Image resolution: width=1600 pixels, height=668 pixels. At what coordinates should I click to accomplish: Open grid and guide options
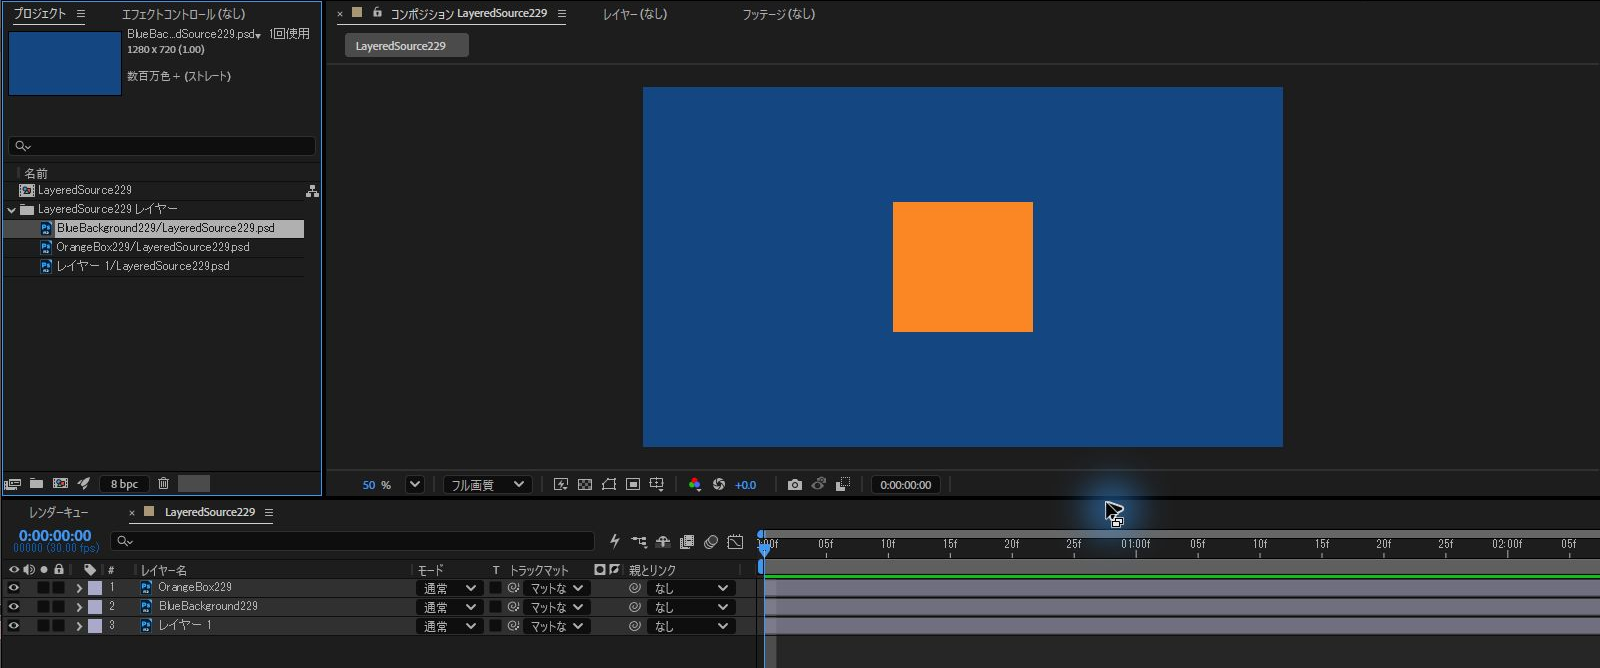(x=657, y=485)
